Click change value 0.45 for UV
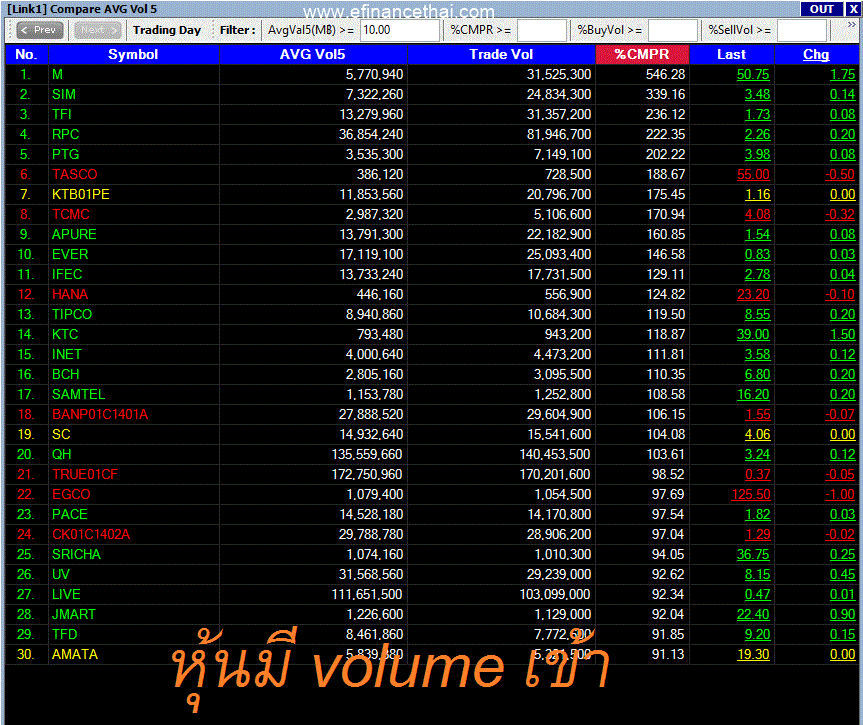 pos(842,575)
